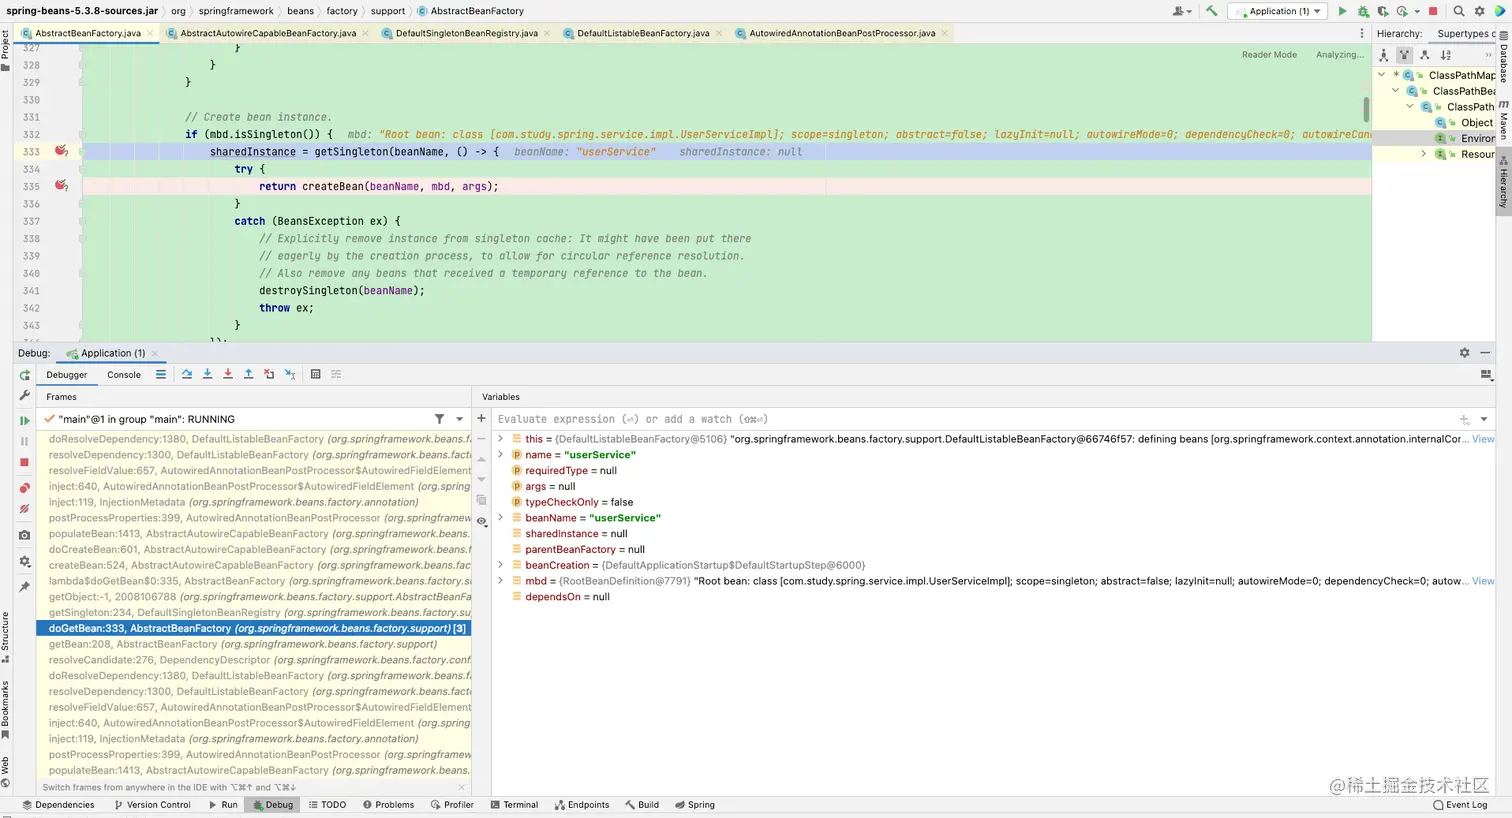Image resolution: width=1512 pixels, height=818 pixels.
Task: Open the Event Log
Action: (1460, 805)
